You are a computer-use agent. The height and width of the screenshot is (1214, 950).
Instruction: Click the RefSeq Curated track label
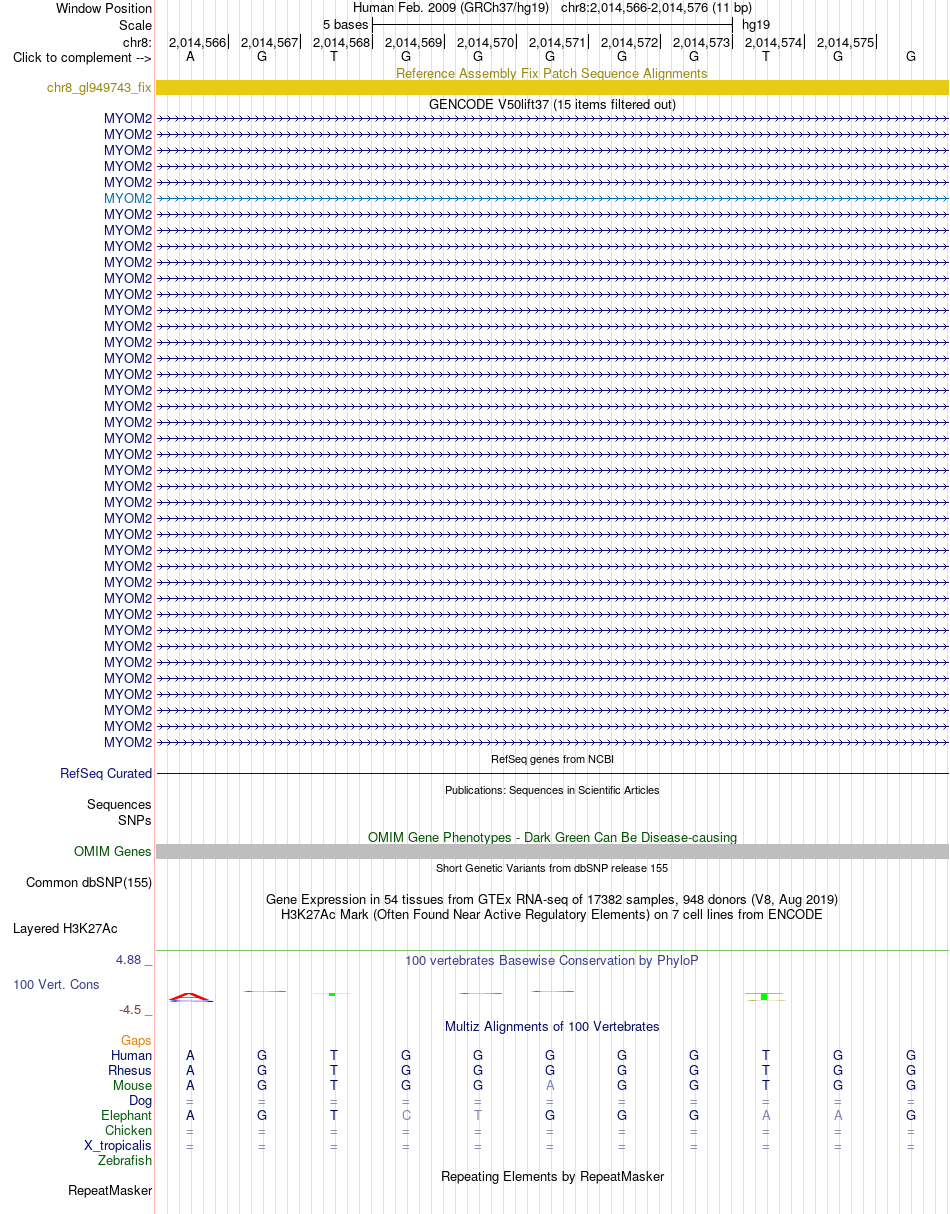[x=106, y=773]
